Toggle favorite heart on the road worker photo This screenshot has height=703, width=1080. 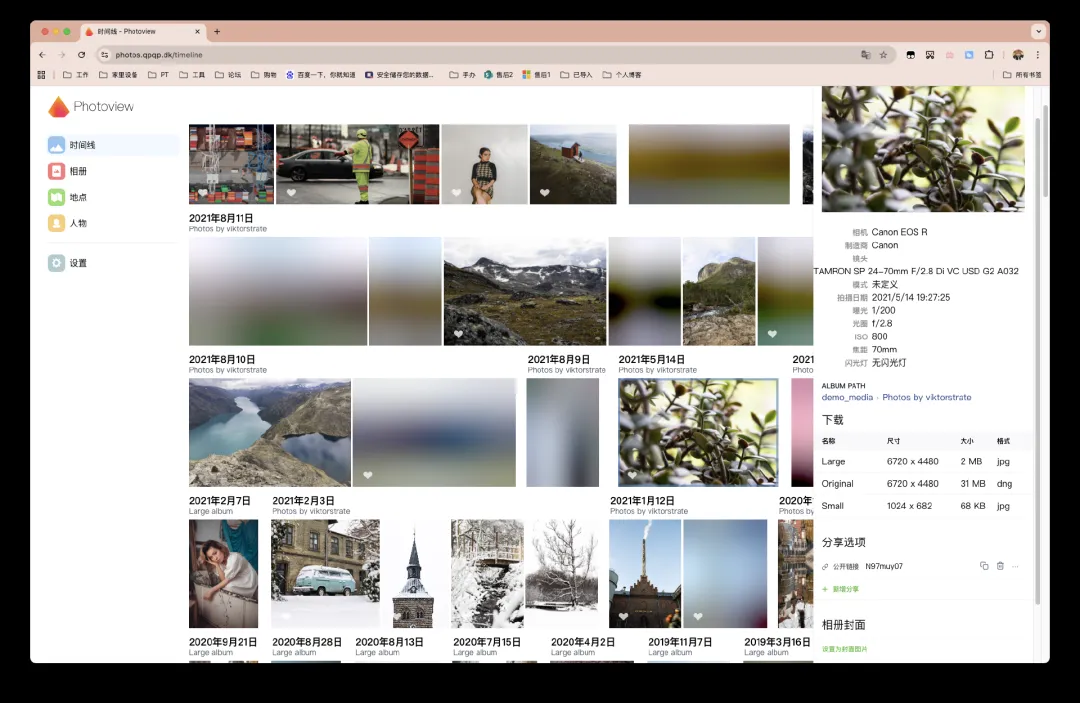(x=291, y=193)
